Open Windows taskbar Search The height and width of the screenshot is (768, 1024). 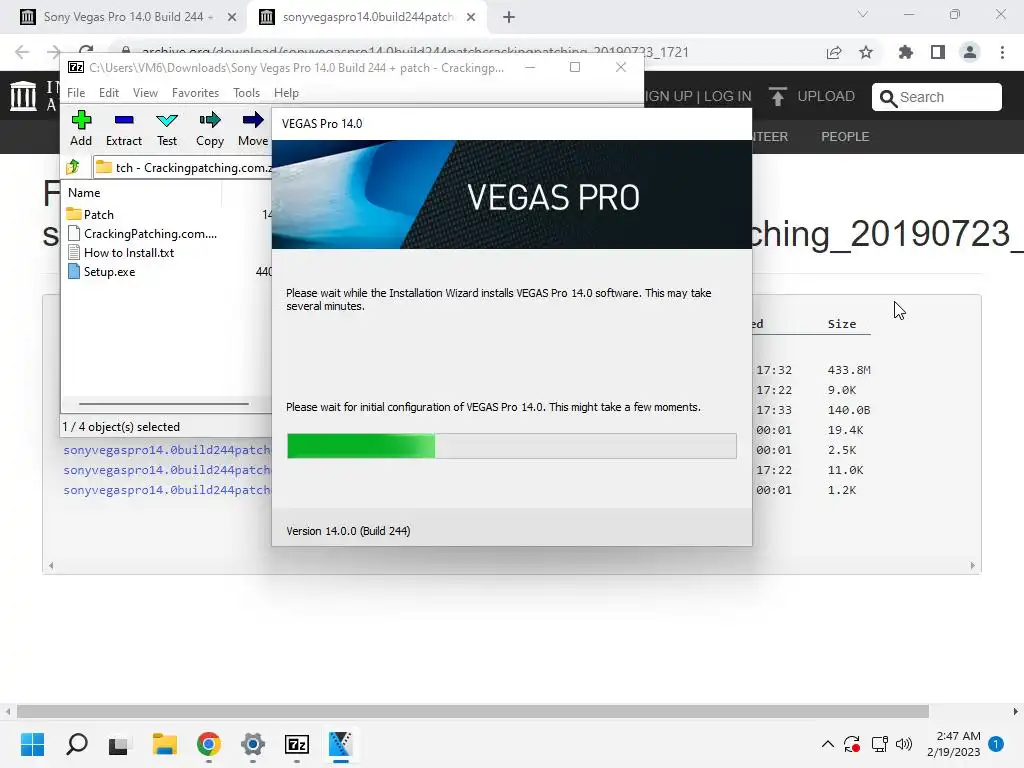tap(76, 744)
